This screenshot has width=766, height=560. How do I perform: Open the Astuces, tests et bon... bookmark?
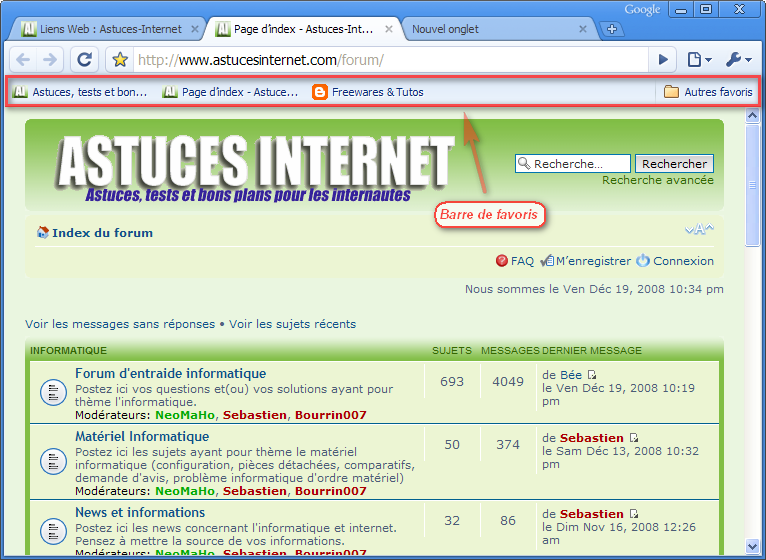click(80, 92)
